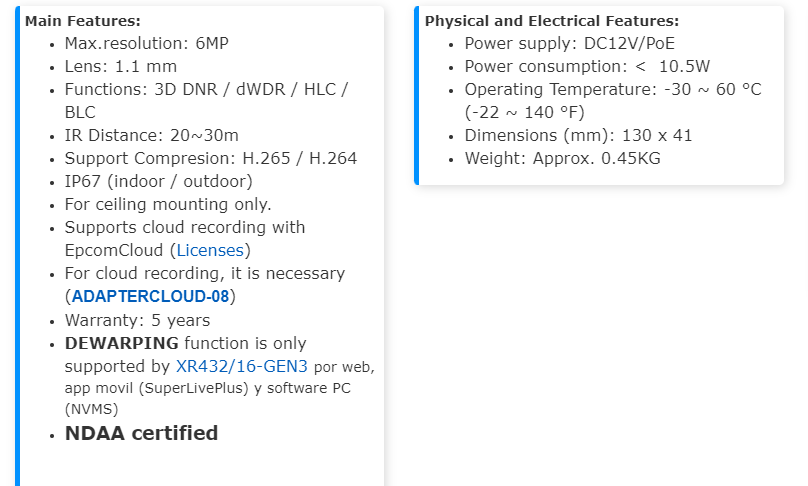Click the Power consumption 10.5W entry
The image size is (808, 486).
[587, 66]
